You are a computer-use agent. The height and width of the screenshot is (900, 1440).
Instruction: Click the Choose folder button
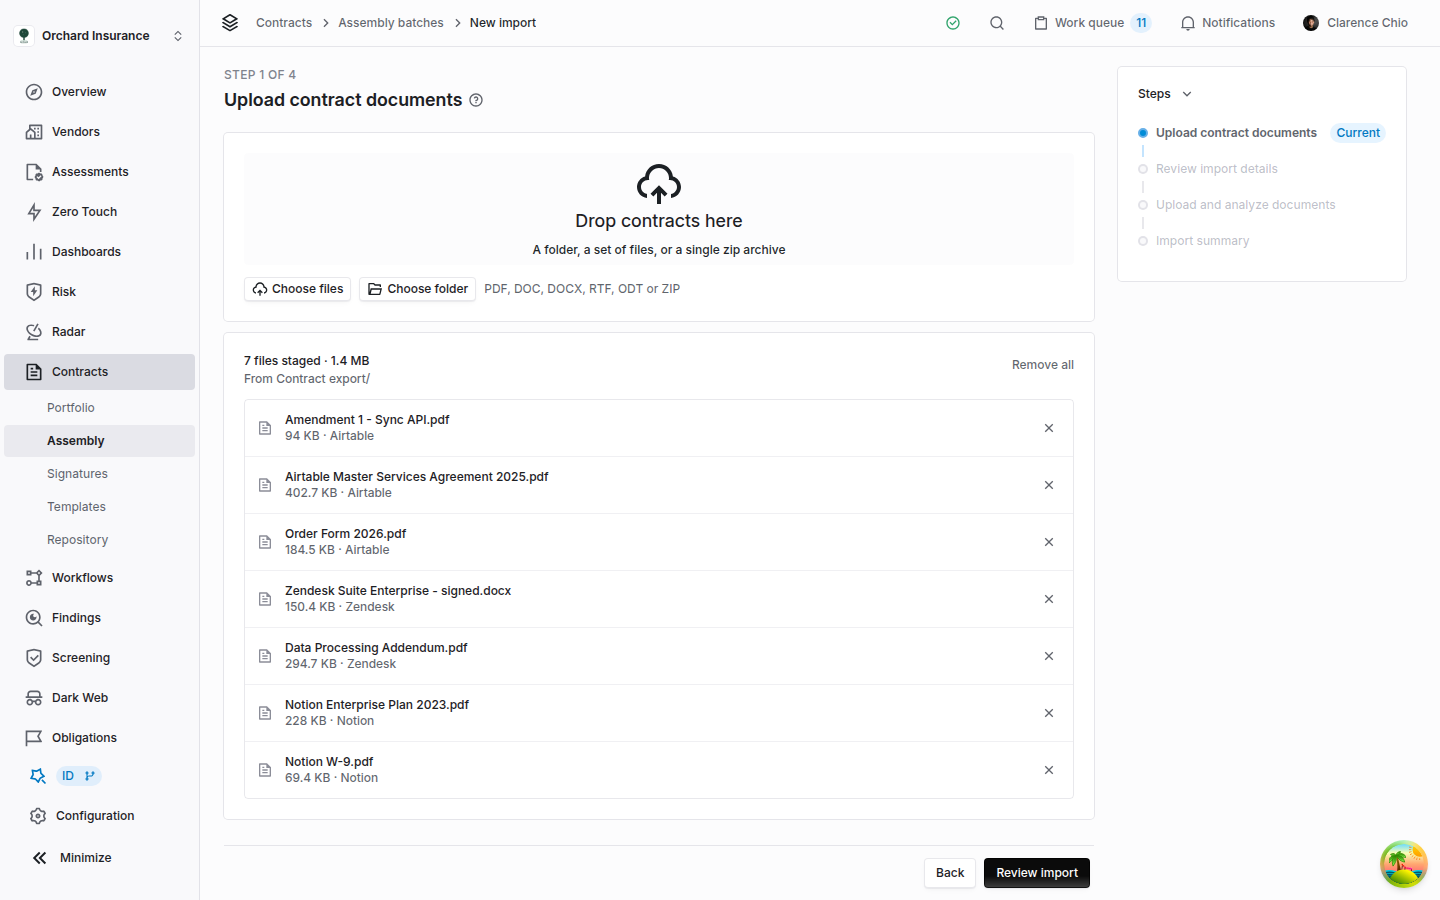(x=418, y=289)
